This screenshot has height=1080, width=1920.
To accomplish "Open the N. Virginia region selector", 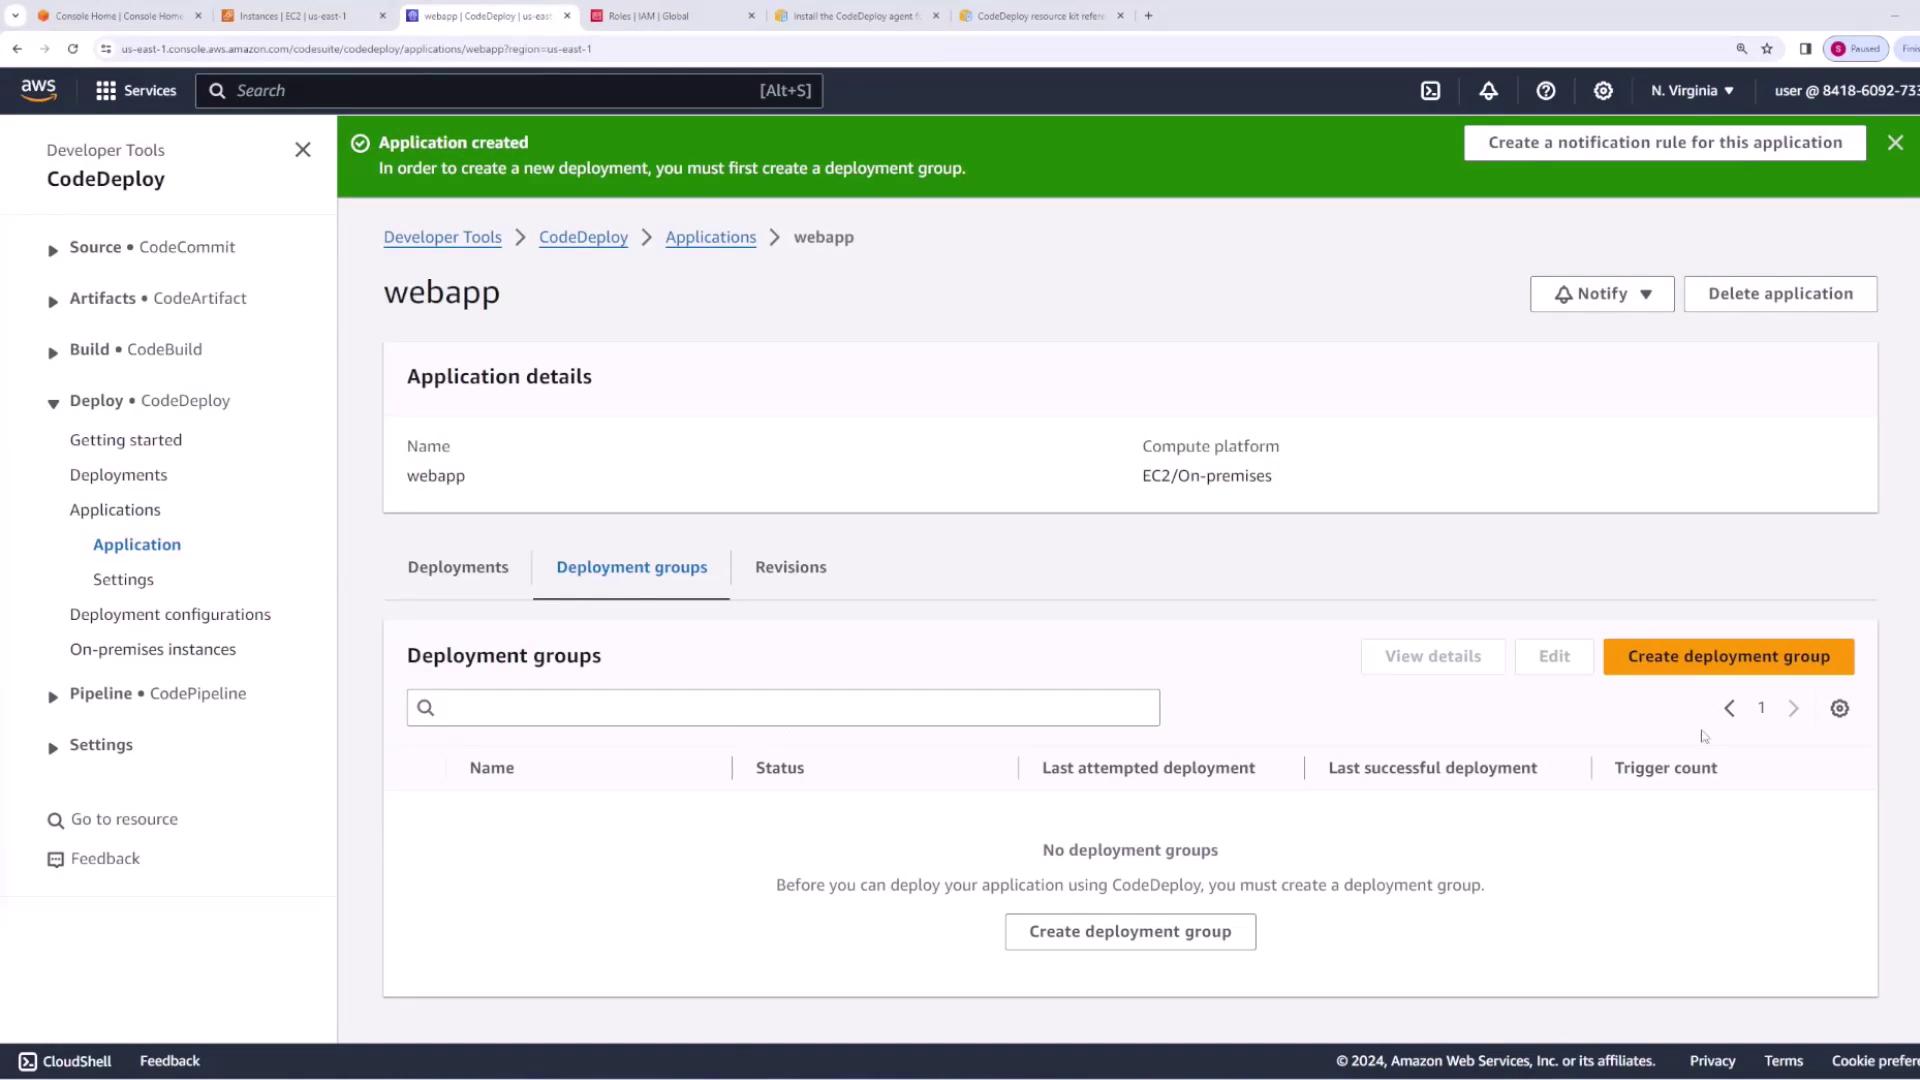I will point(1692,91).
